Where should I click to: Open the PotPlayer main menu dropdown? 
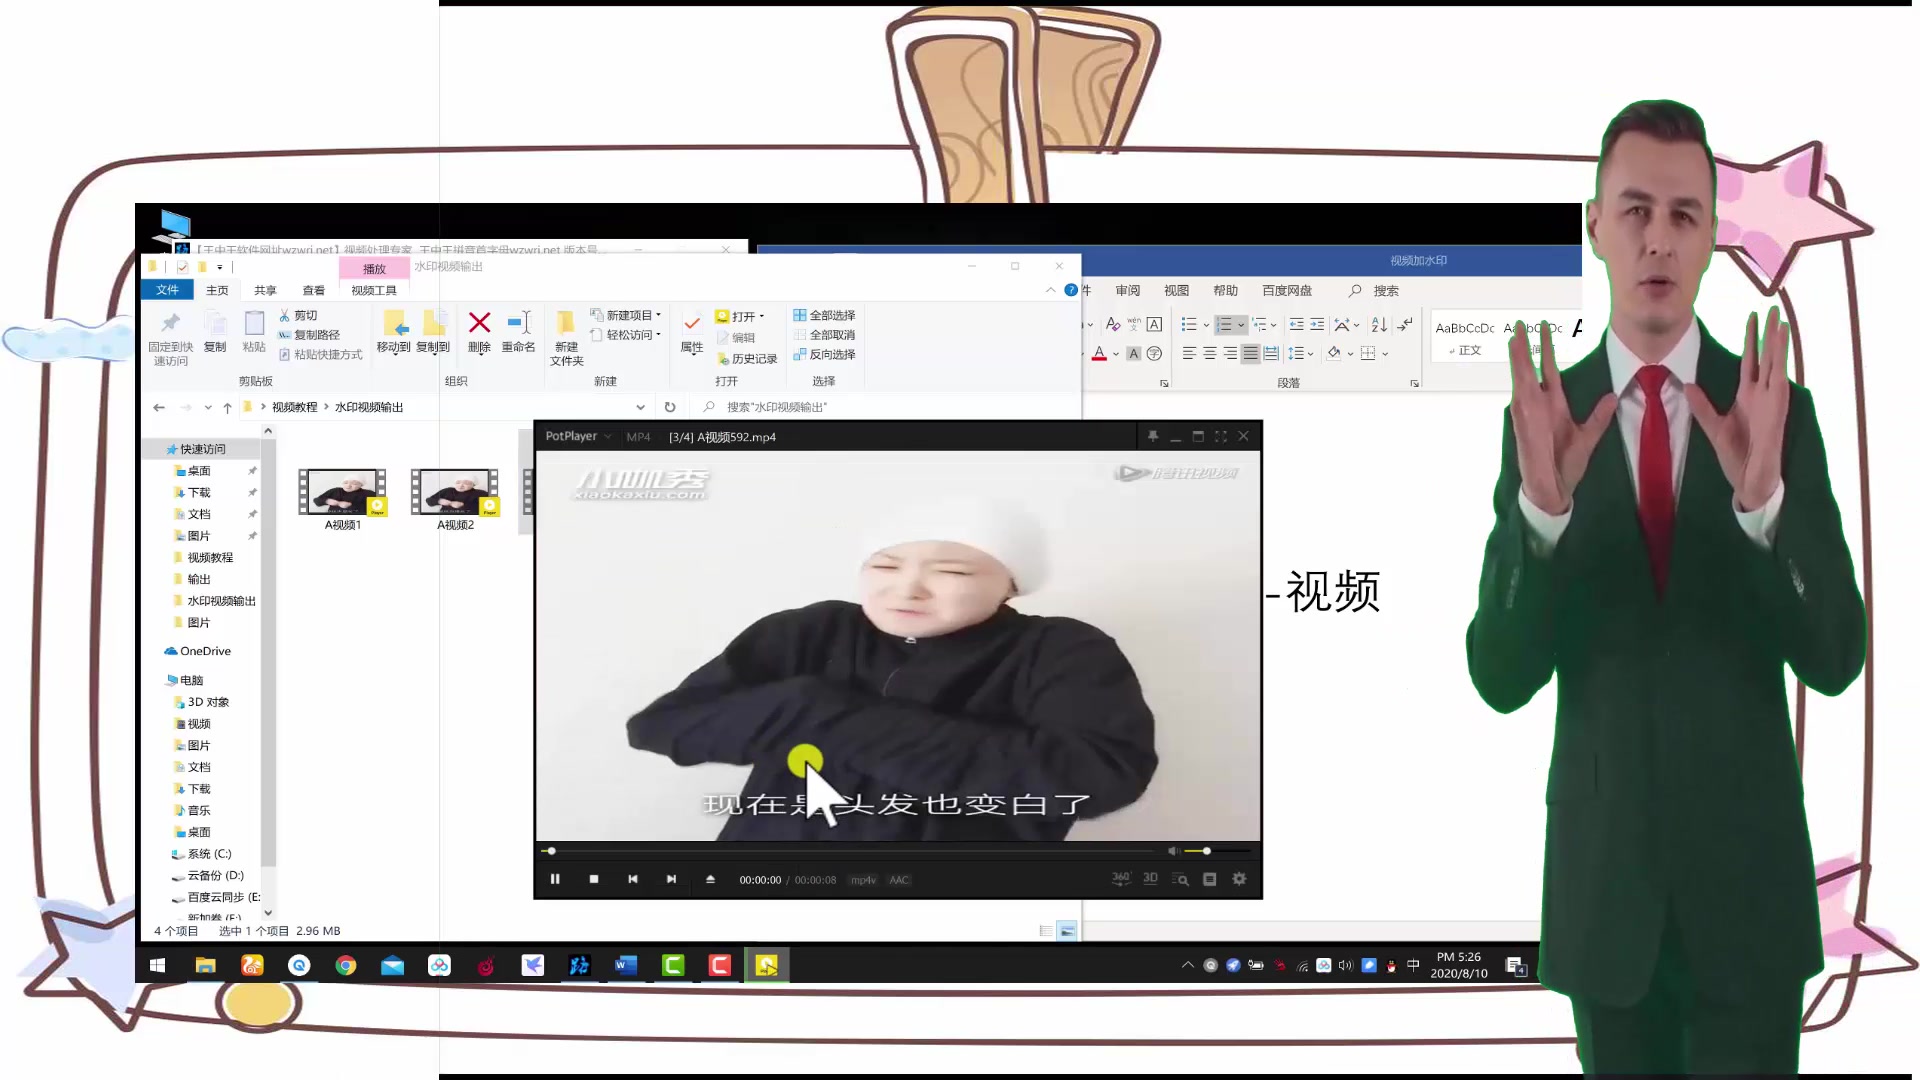click(x=578, y=436)
